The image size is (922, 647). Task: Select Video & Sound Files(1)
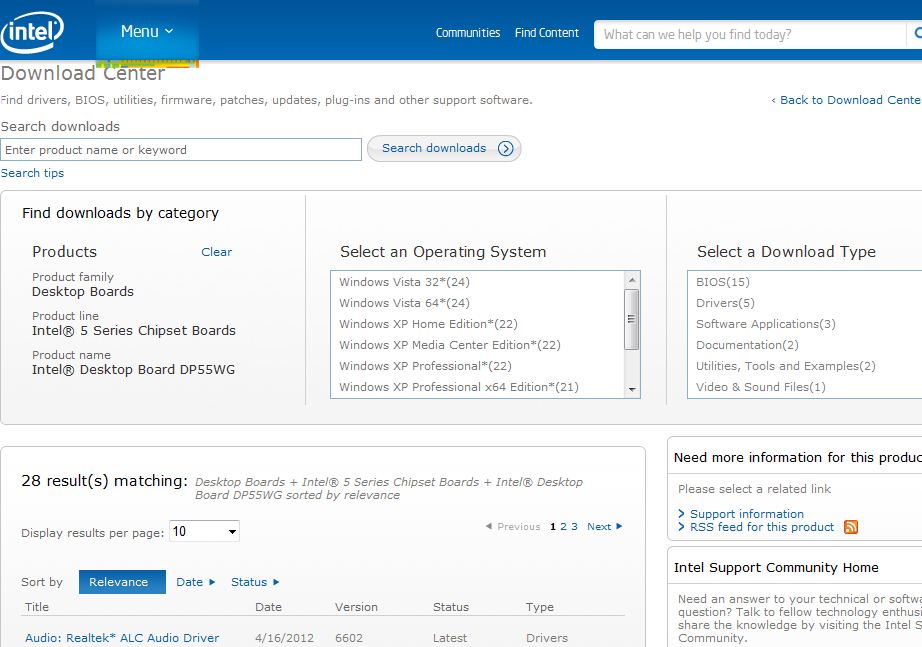760,387
